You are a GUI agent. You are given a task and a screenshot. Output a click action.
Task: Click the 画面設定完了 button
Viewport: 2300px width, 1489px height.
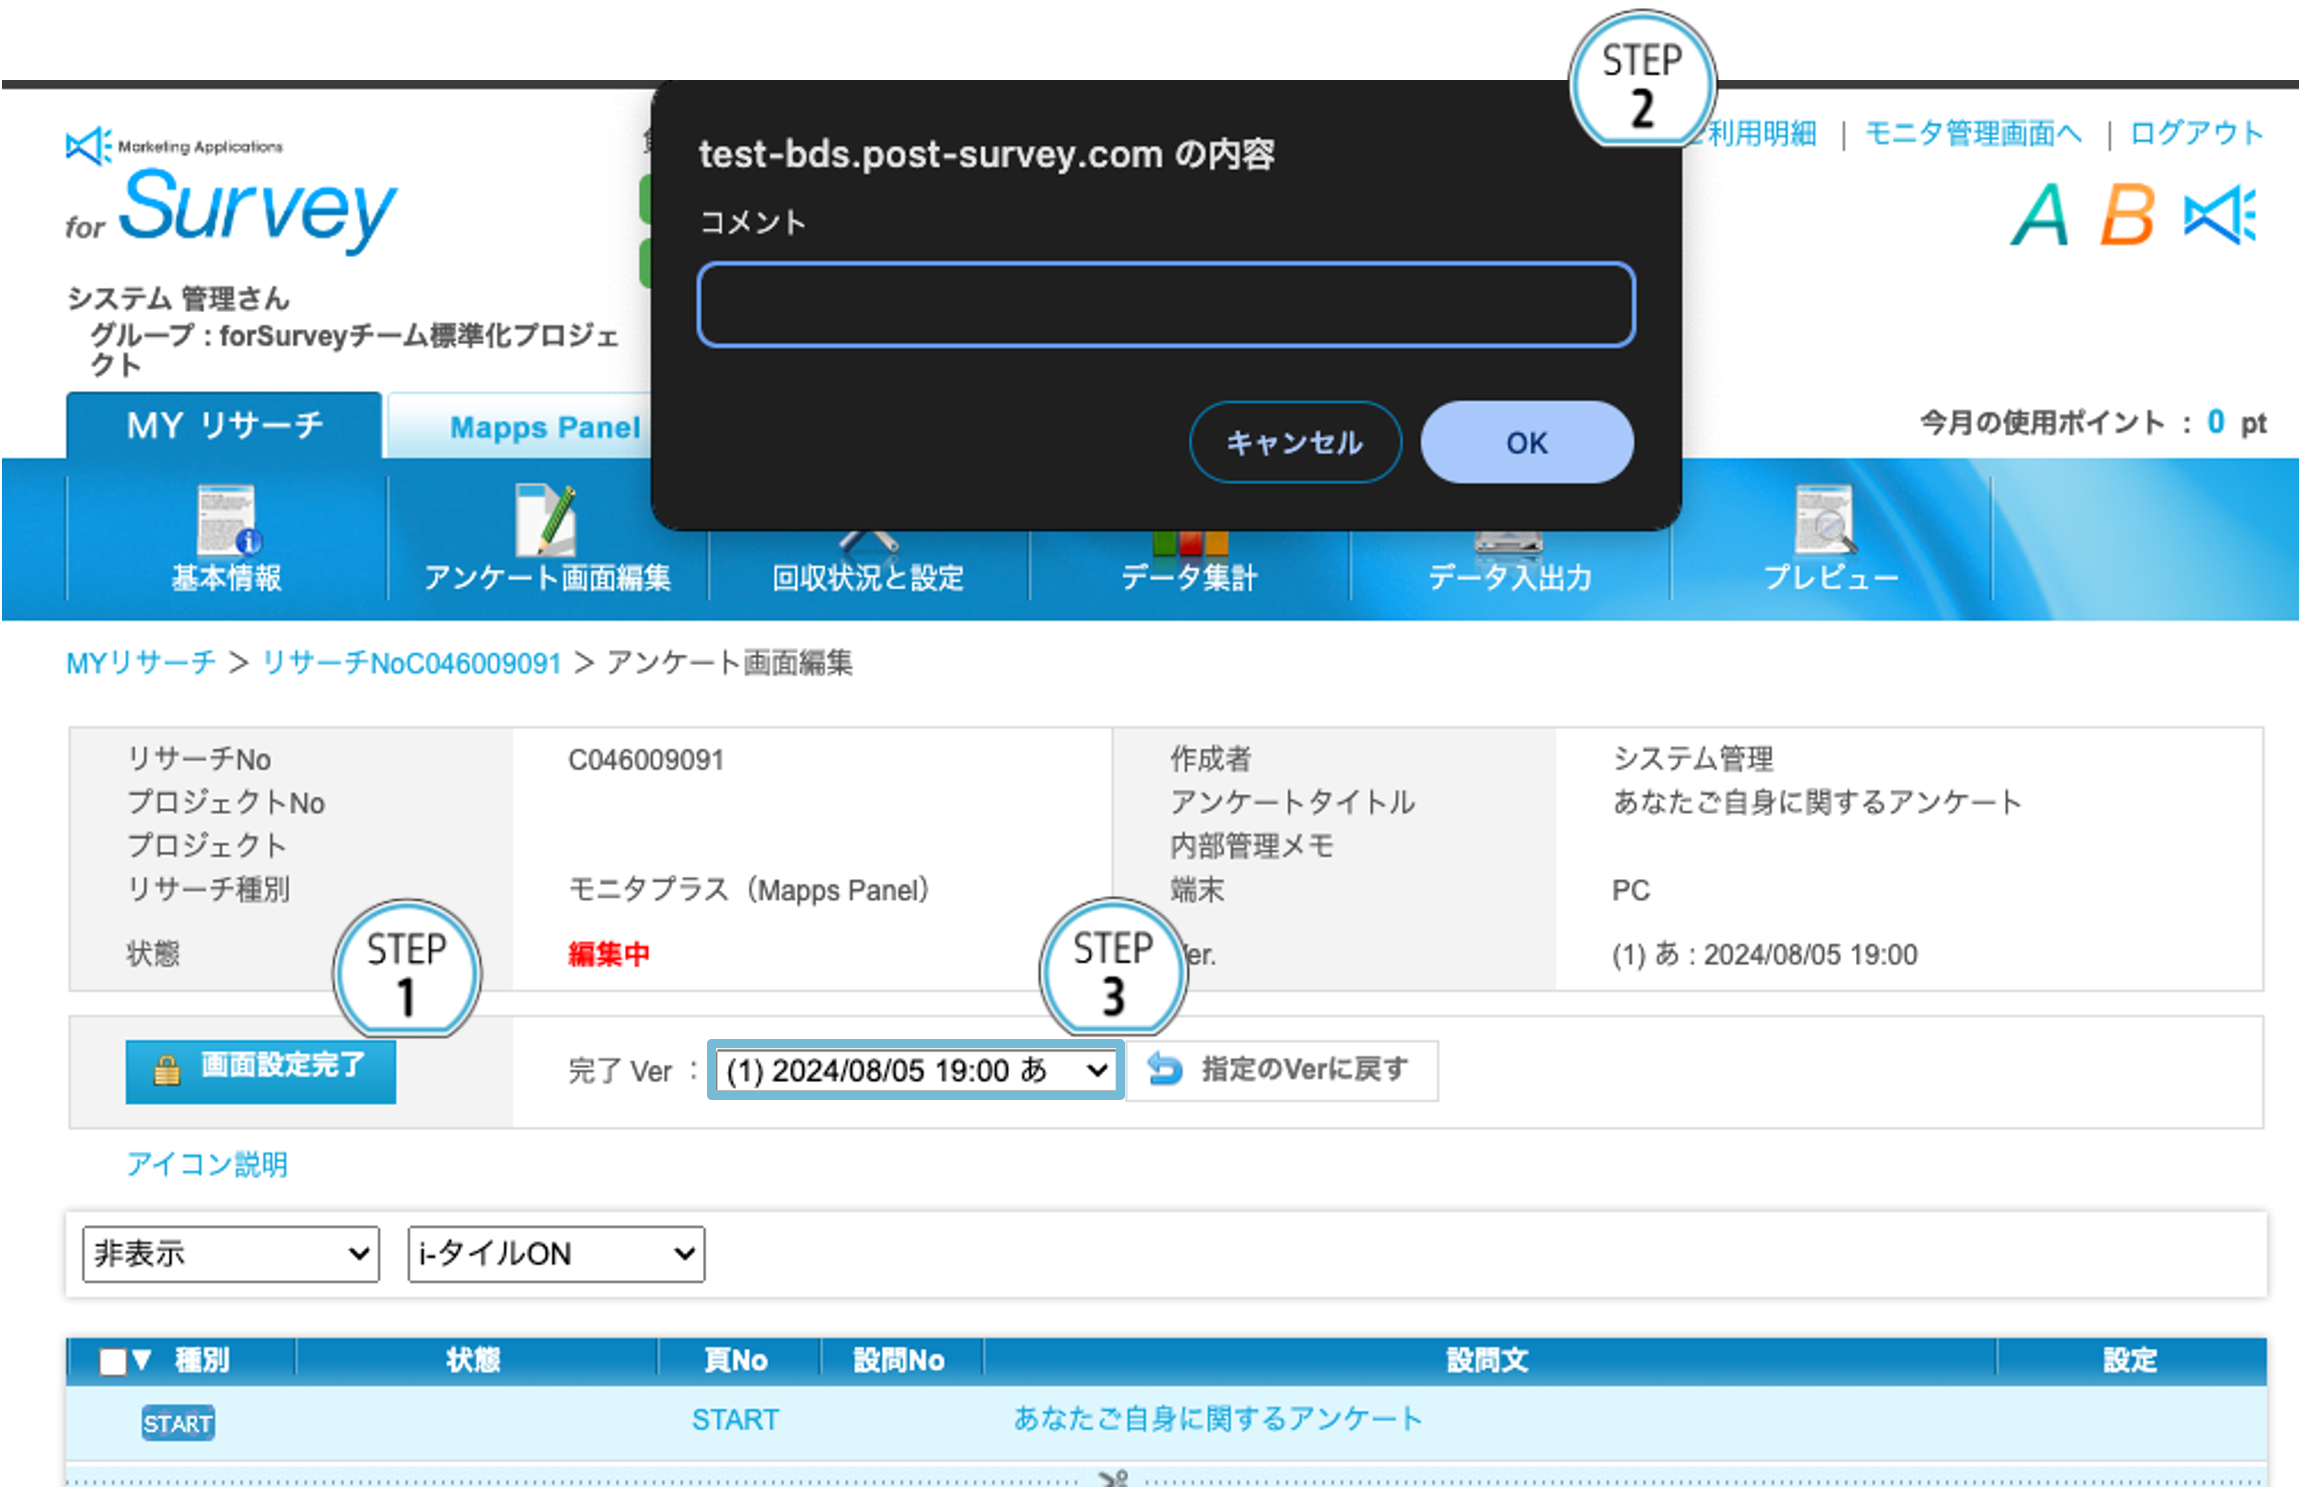[x=260, y=1070]
